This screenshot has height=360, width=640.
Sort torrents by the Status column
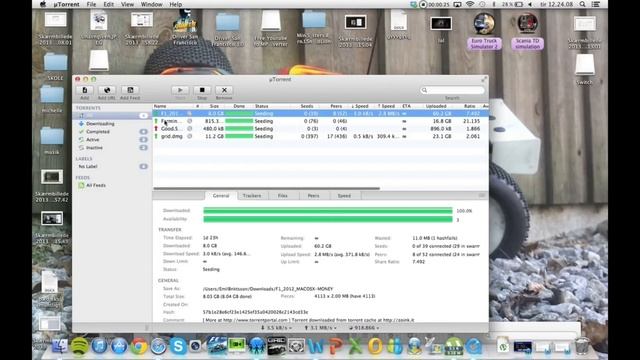coord(262,106)
